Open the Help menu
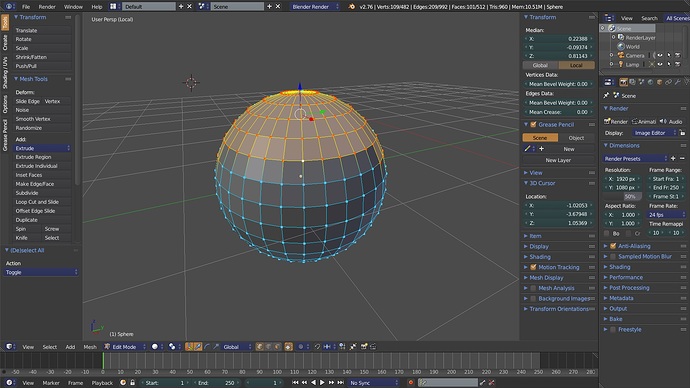 96,7
